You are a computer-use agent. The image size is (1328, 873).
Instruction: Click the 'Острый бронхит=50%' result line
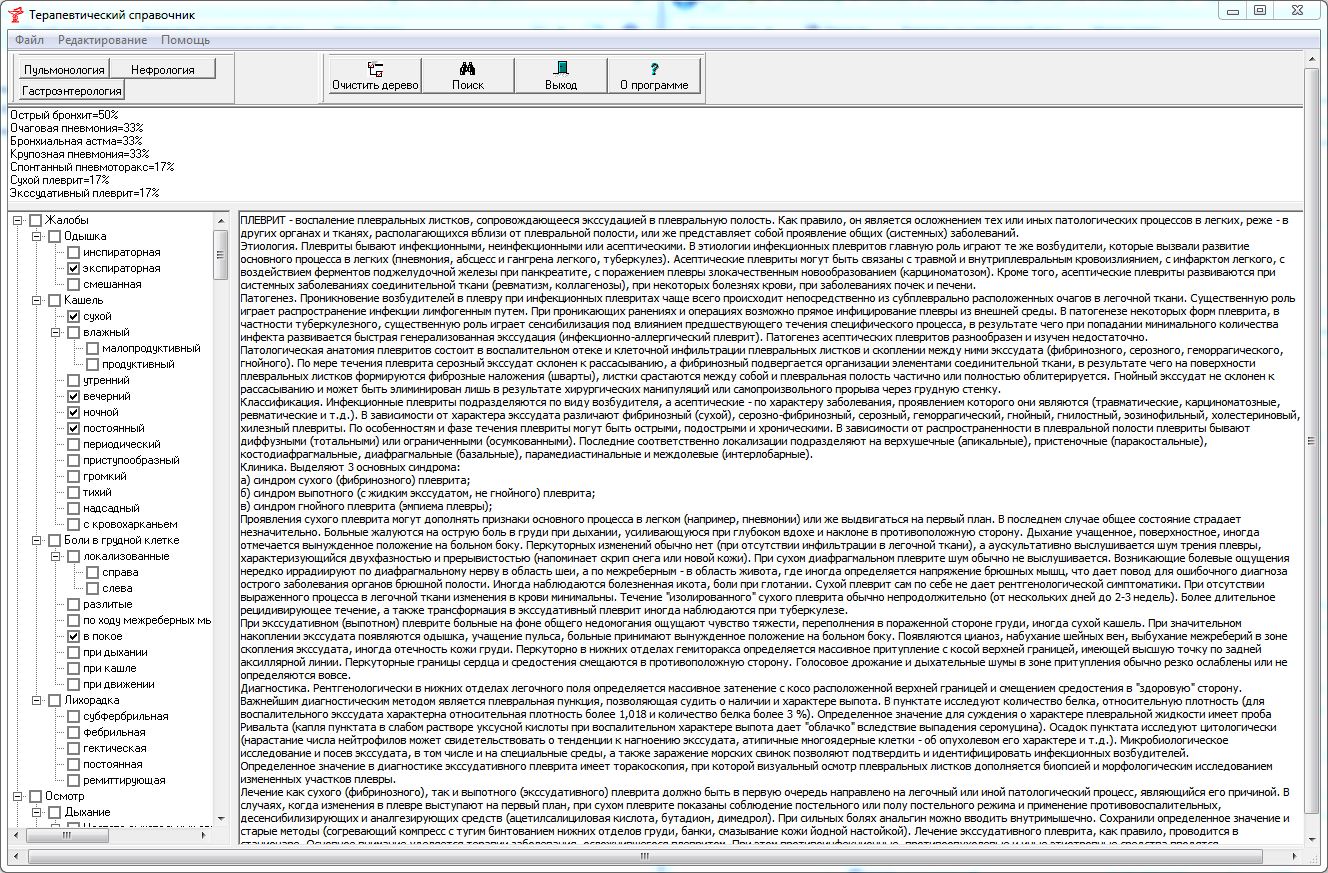coord(64,116)
